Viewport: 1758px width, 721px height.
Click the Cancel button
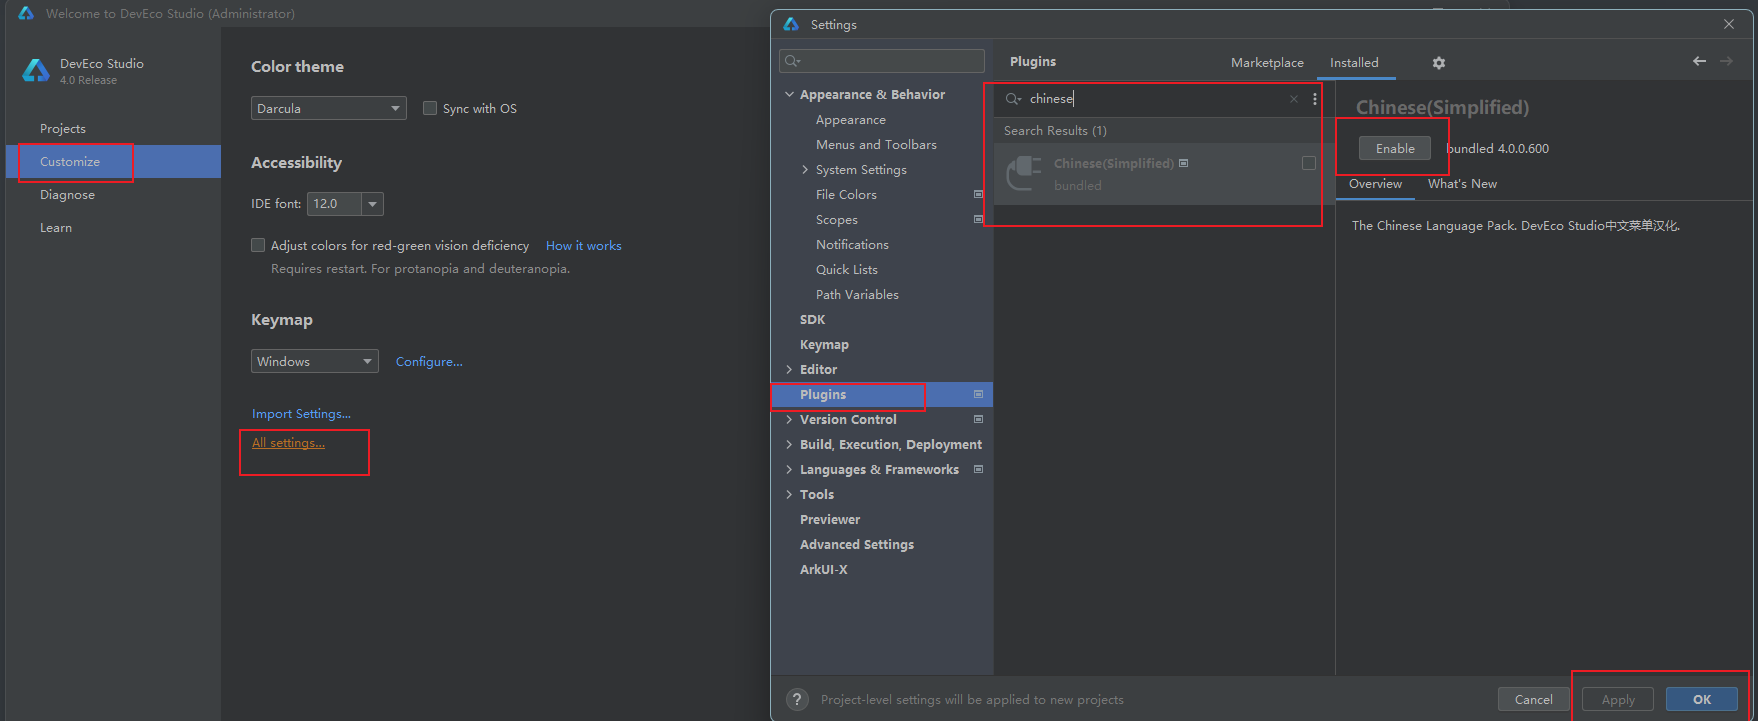(1534, 699)
